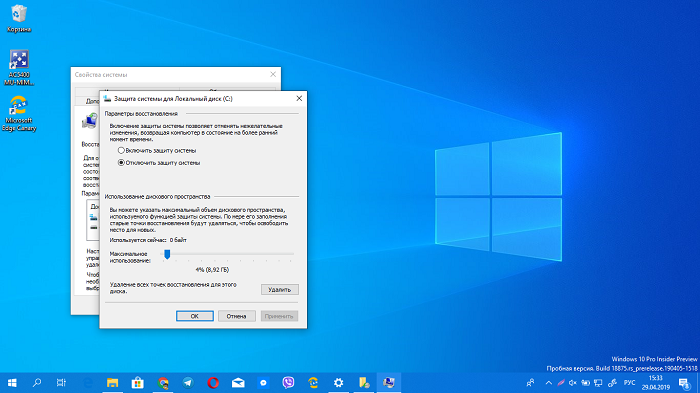The width and height of the screenshot is (700, 393).
Task: Switch input language РУС indicator
Action: (x=629, y=383)
